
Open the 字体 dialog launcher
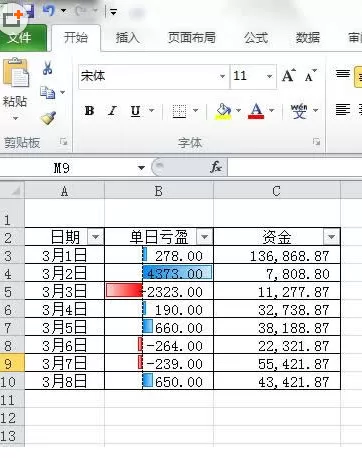point(316,142)
